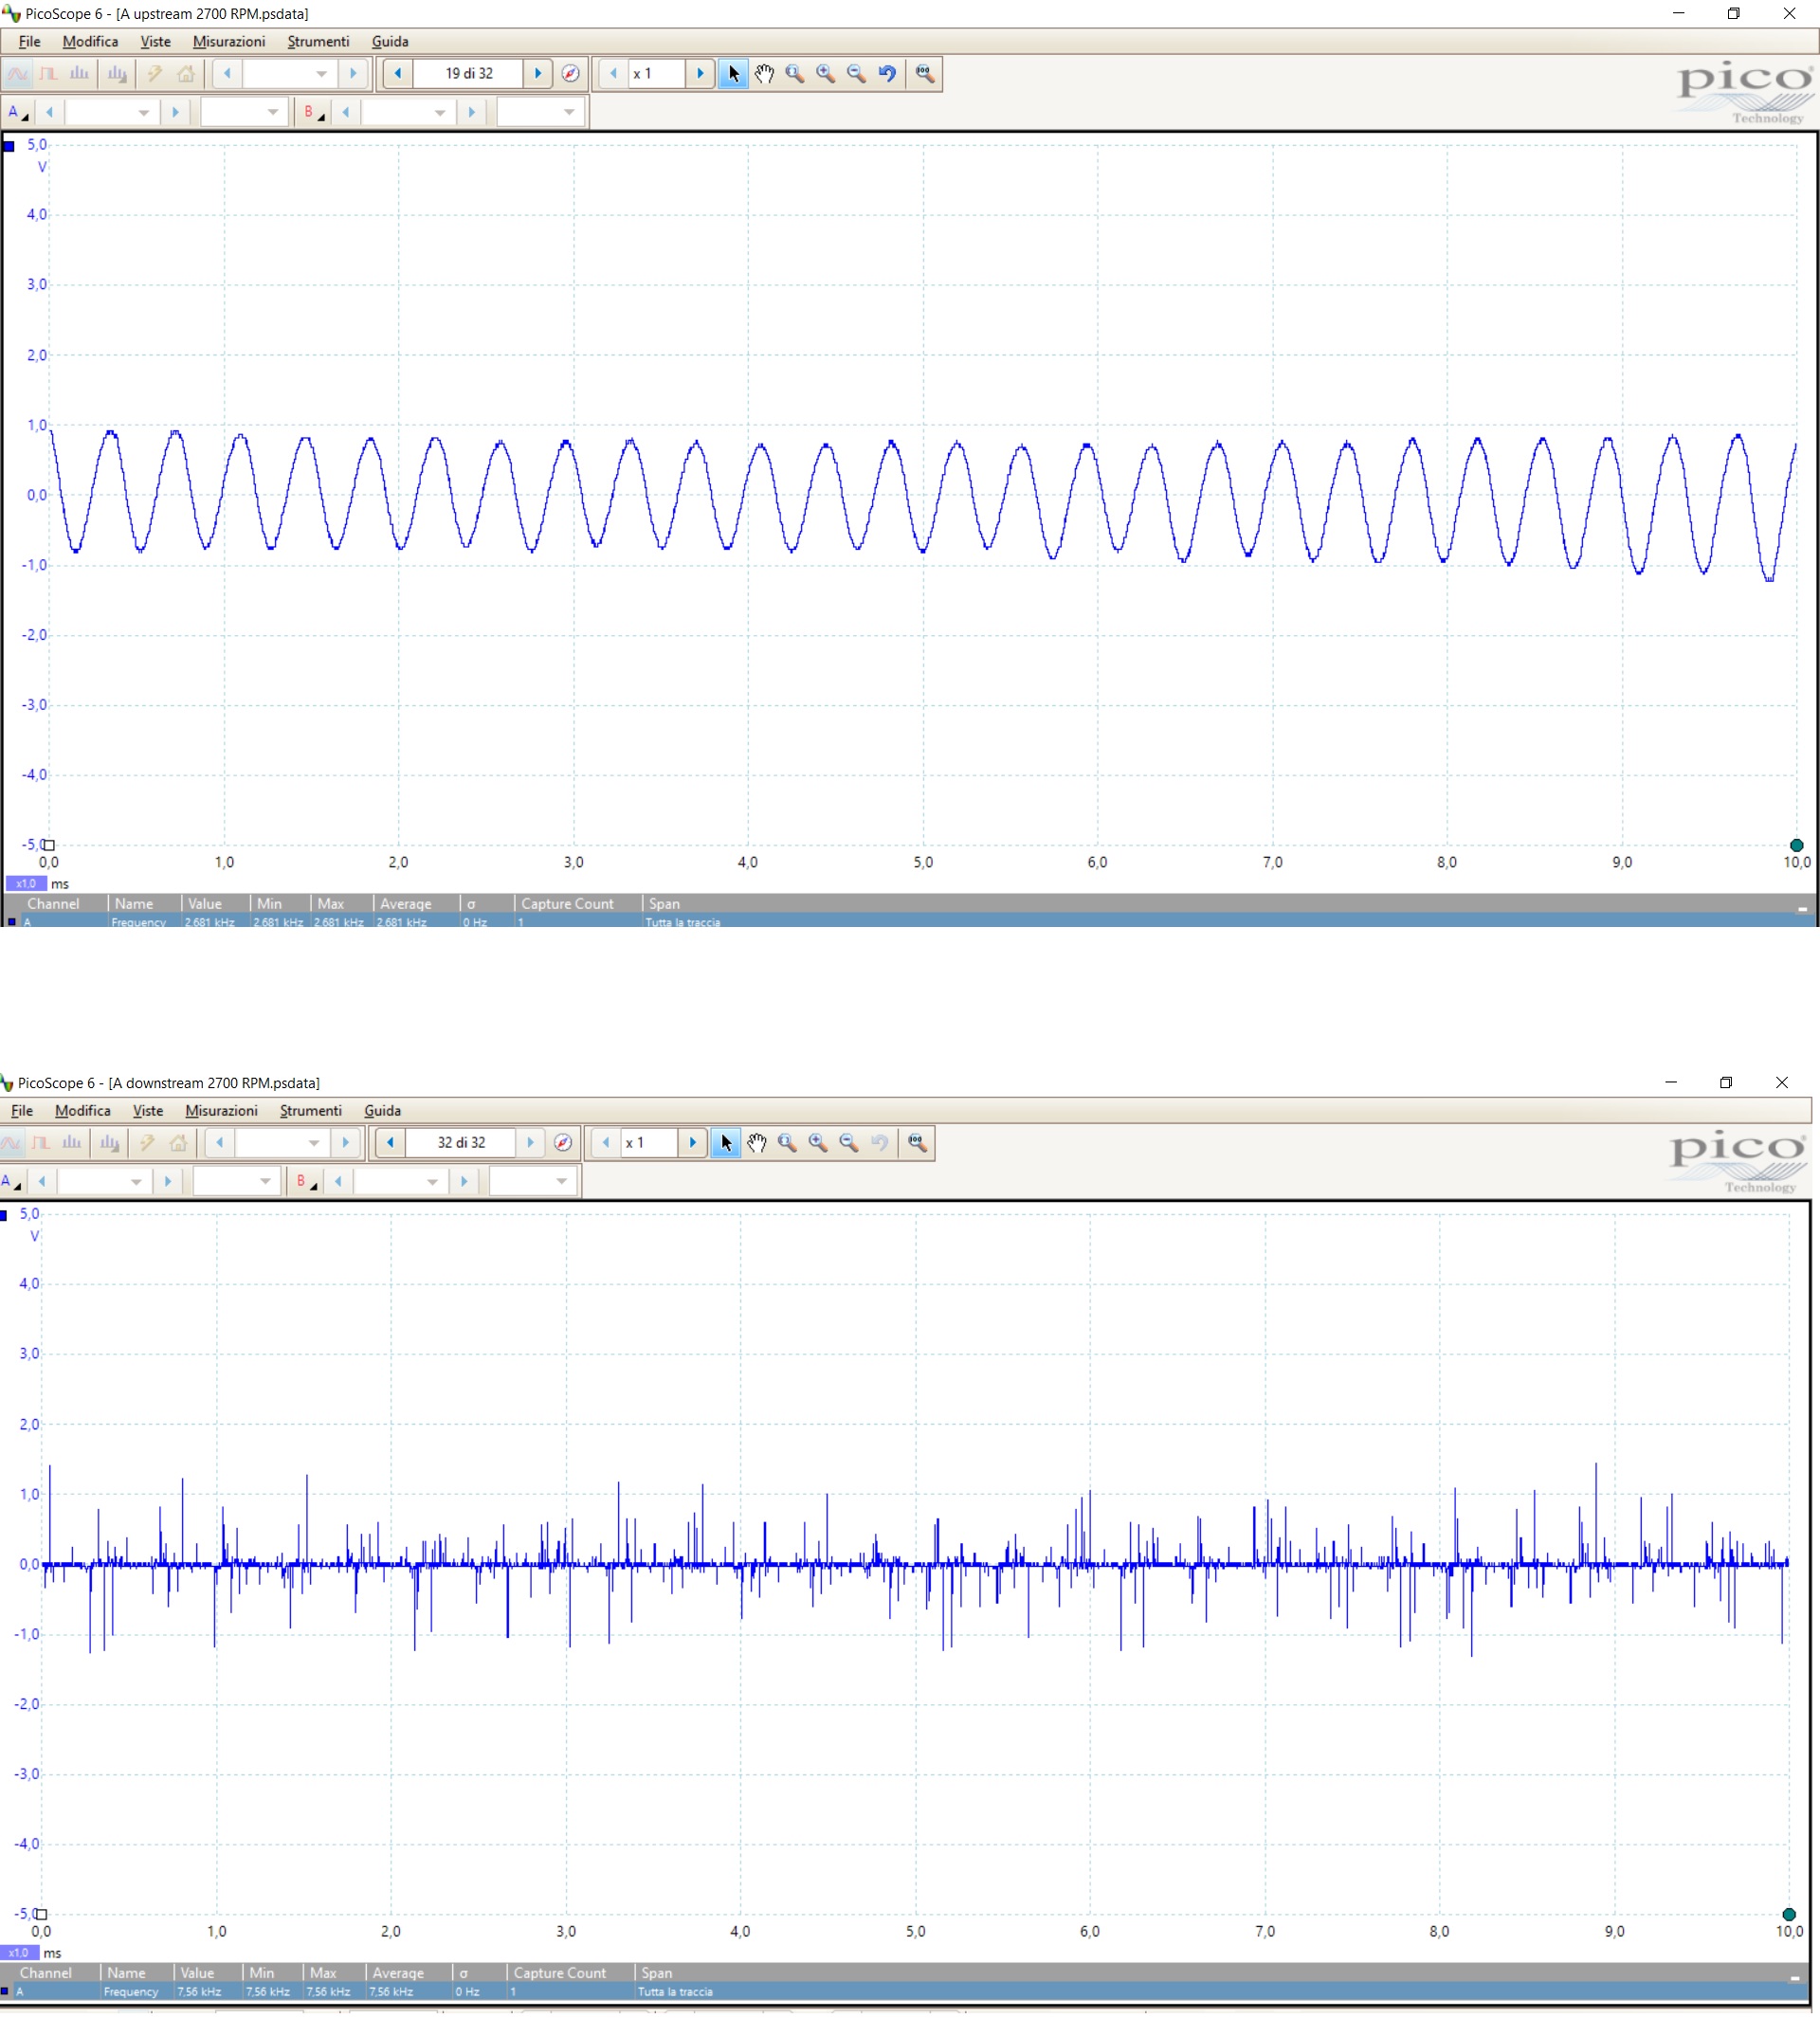Expand channel B coupling dropdown, upstream window

[568, 112]
